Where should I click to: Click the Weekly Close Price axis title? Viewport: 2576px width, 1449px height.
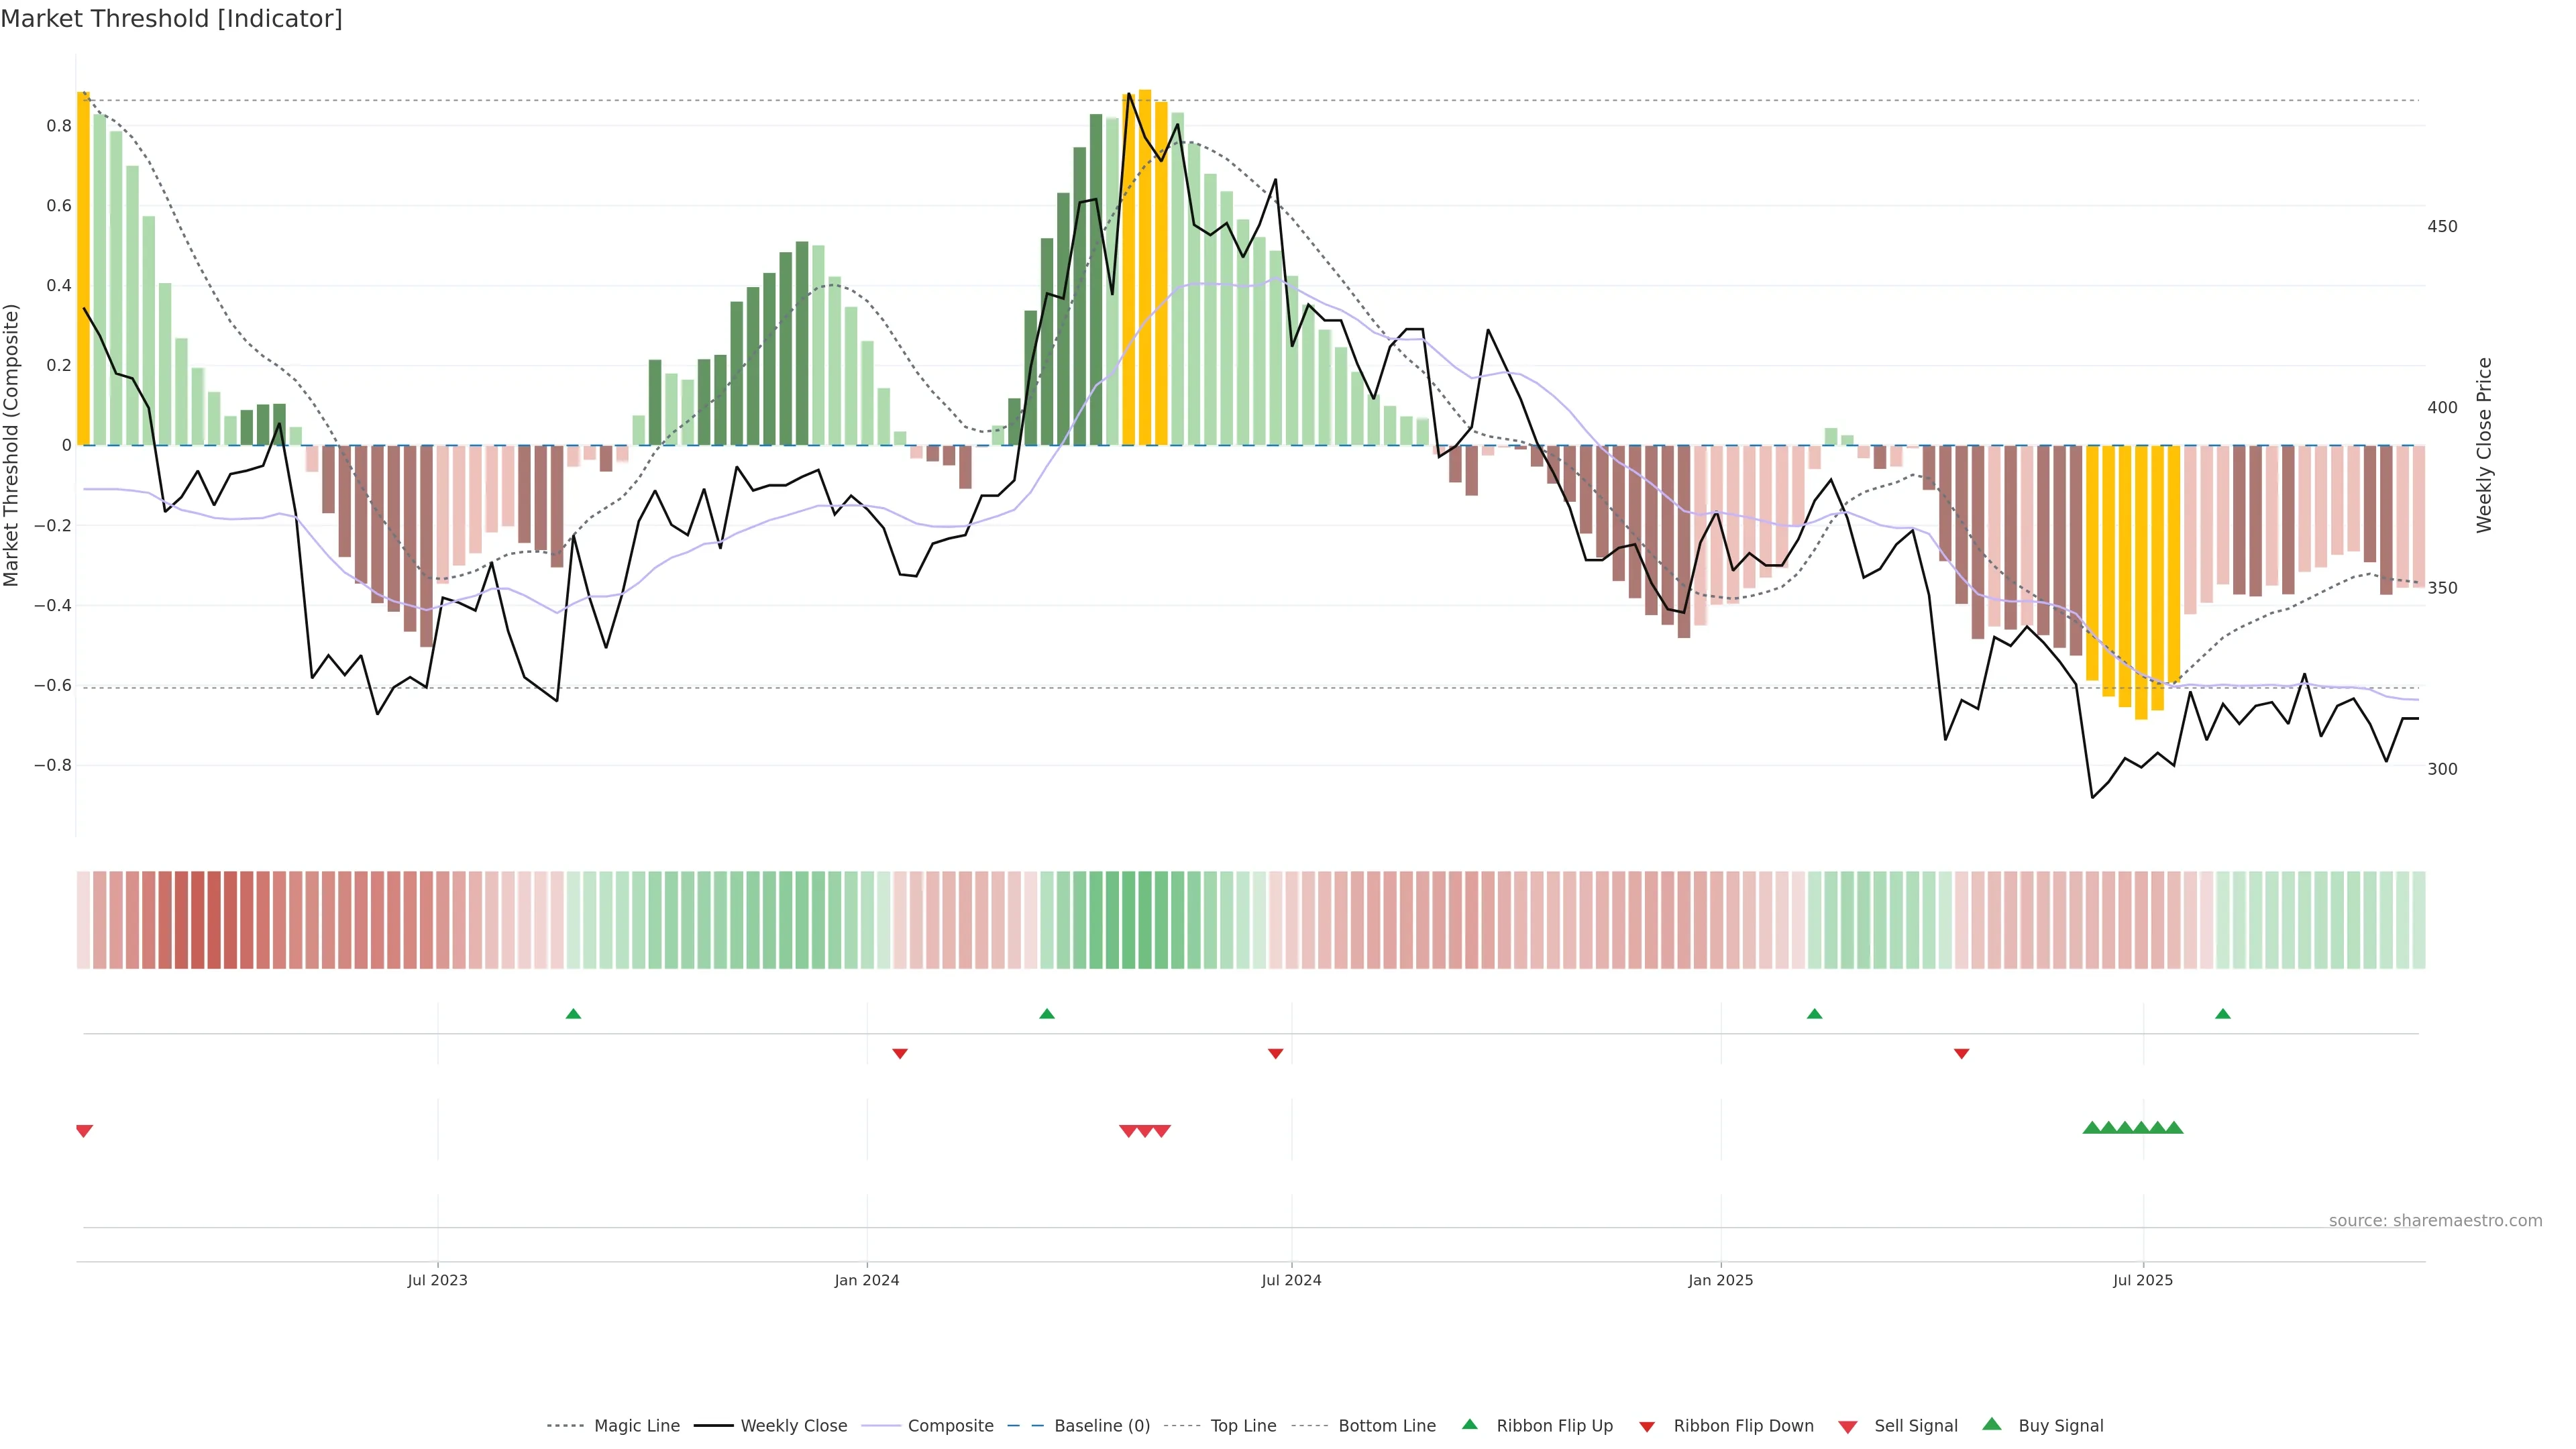point(2484,445)
